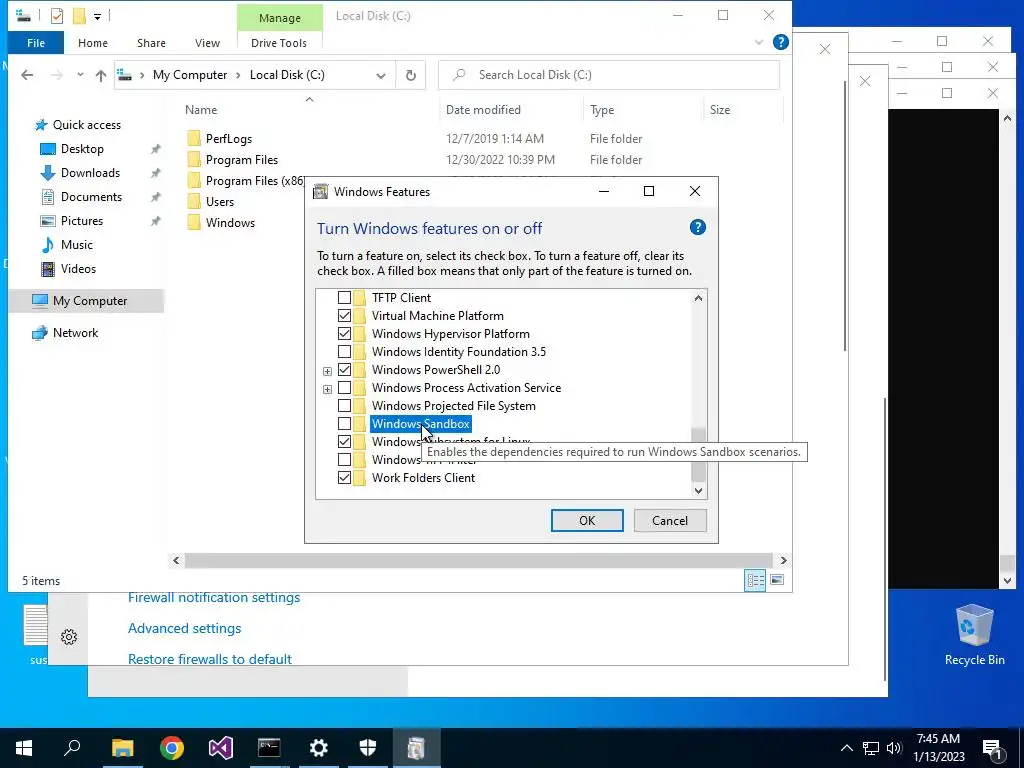This screenshot has height=768, width=1024.
Task: Select the Manage contextual tab
Action: [280, 18]
